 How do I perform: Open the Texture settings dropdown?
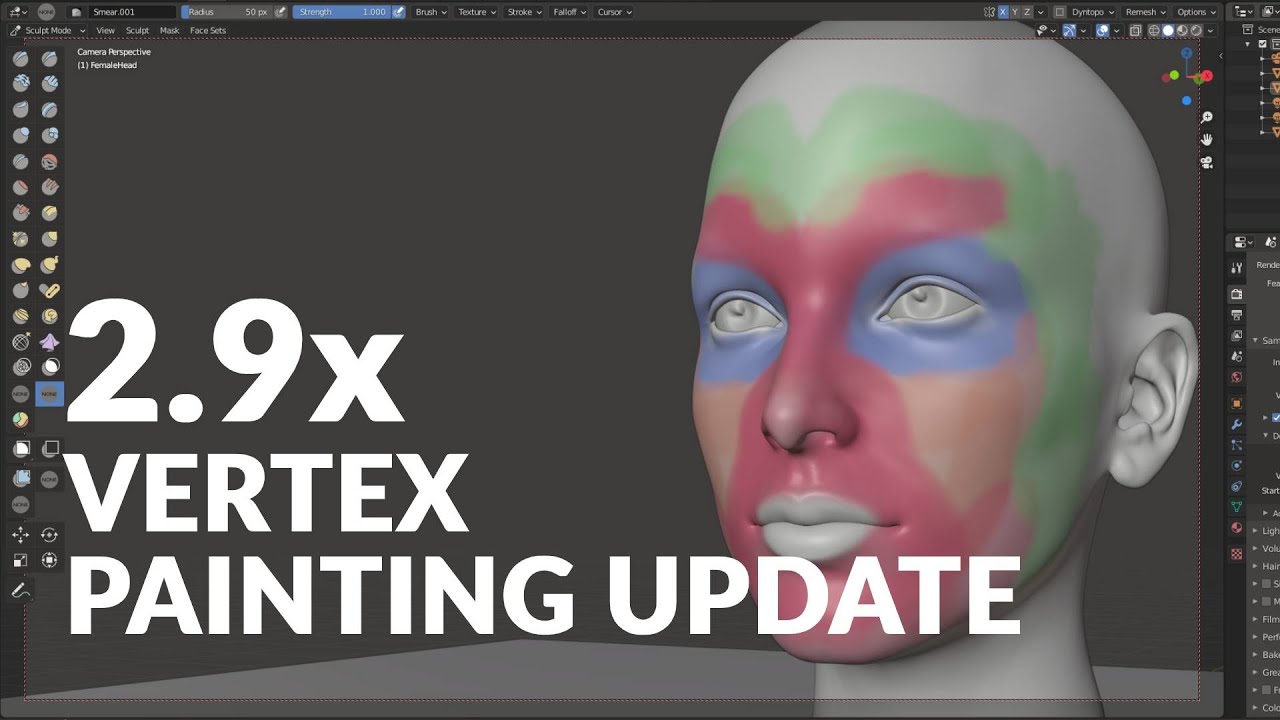click(476, 12)
